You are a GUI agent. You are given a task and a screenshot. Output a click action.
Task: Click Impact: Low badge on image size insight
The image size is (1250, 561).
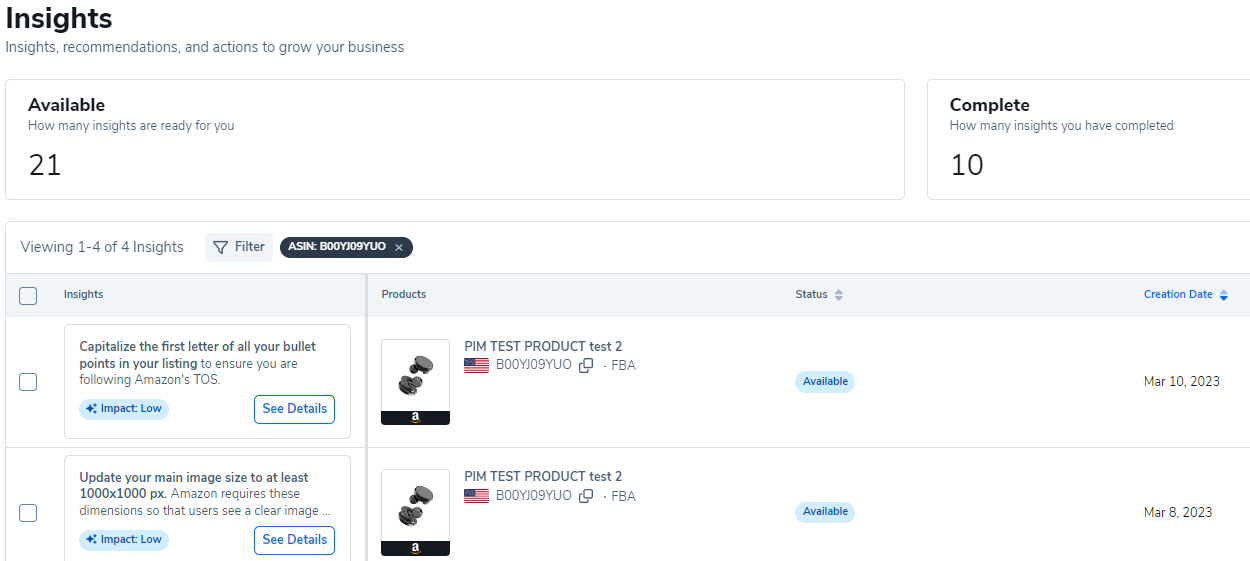coord(124,540)
